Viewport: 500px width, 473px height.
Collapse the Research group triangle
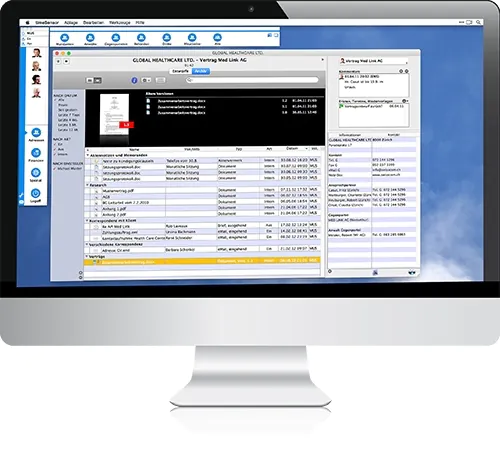click(x=88, y=185)
